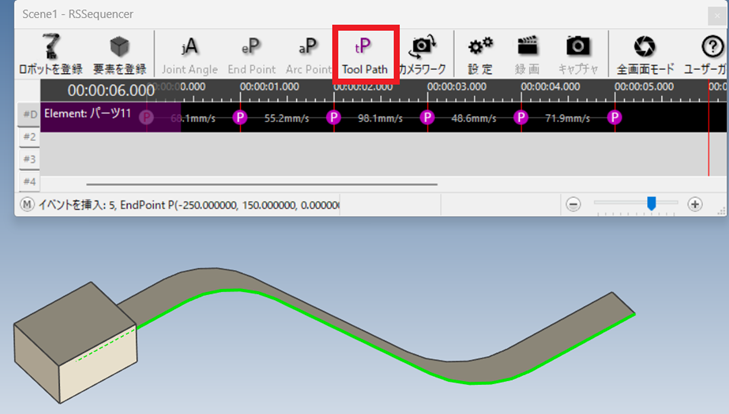This screenshot has width=729, height=414.
Task: Click P marker at 00:00:02.000
Action: pos(333,117)
